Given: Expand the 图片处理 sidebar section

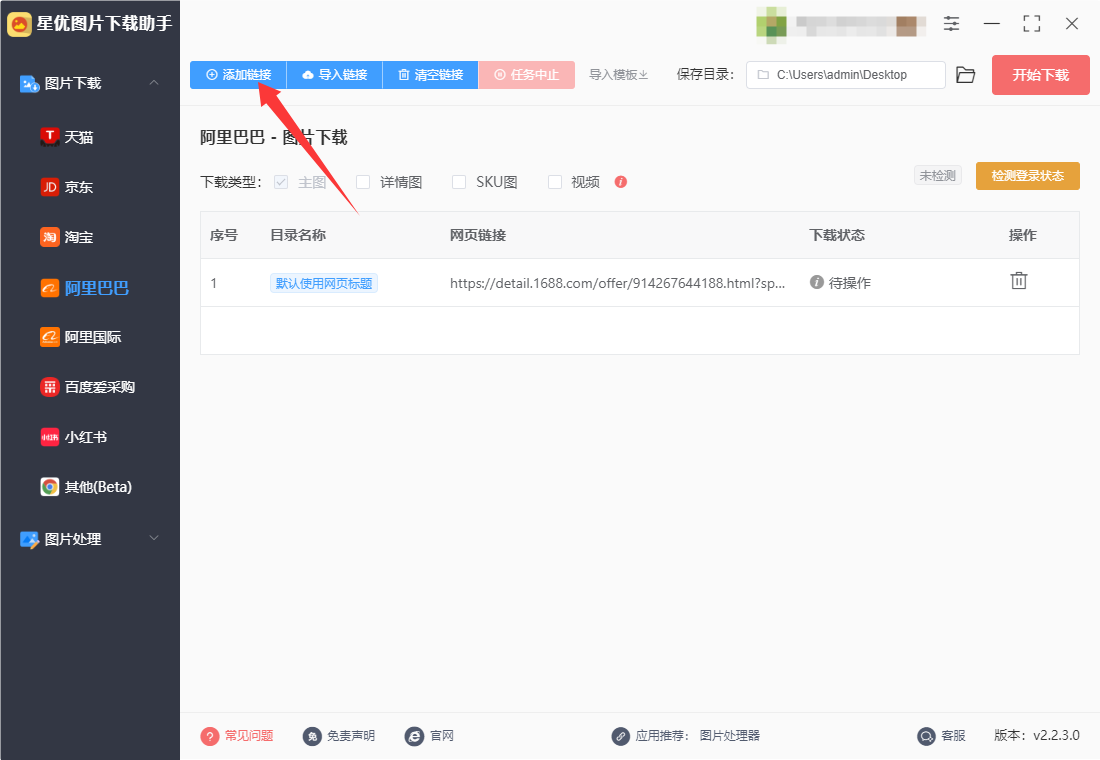Looking at the screenshot, I should pyautogui.click(x=154, y=538).
